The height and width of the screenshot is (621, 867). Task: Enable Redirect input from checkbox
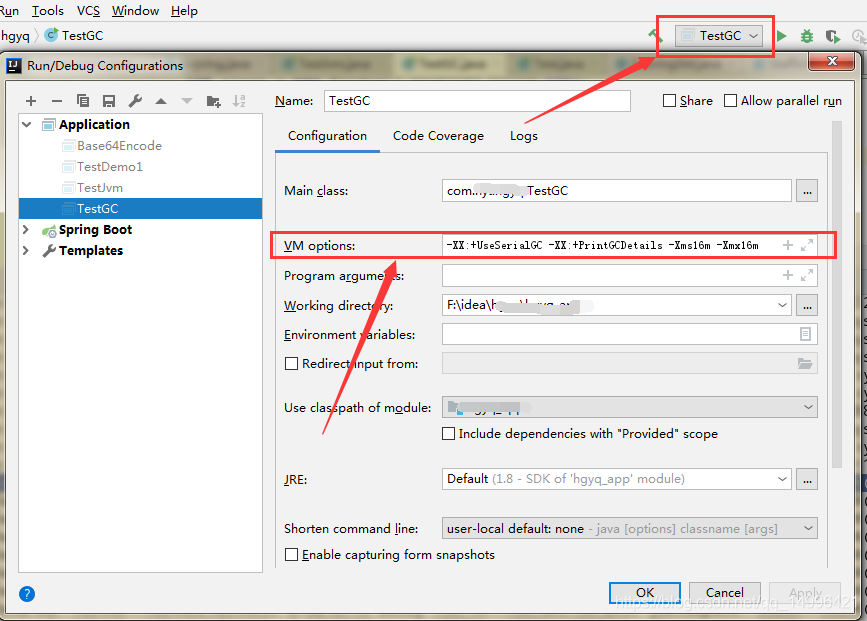click(x=291, y=364)
